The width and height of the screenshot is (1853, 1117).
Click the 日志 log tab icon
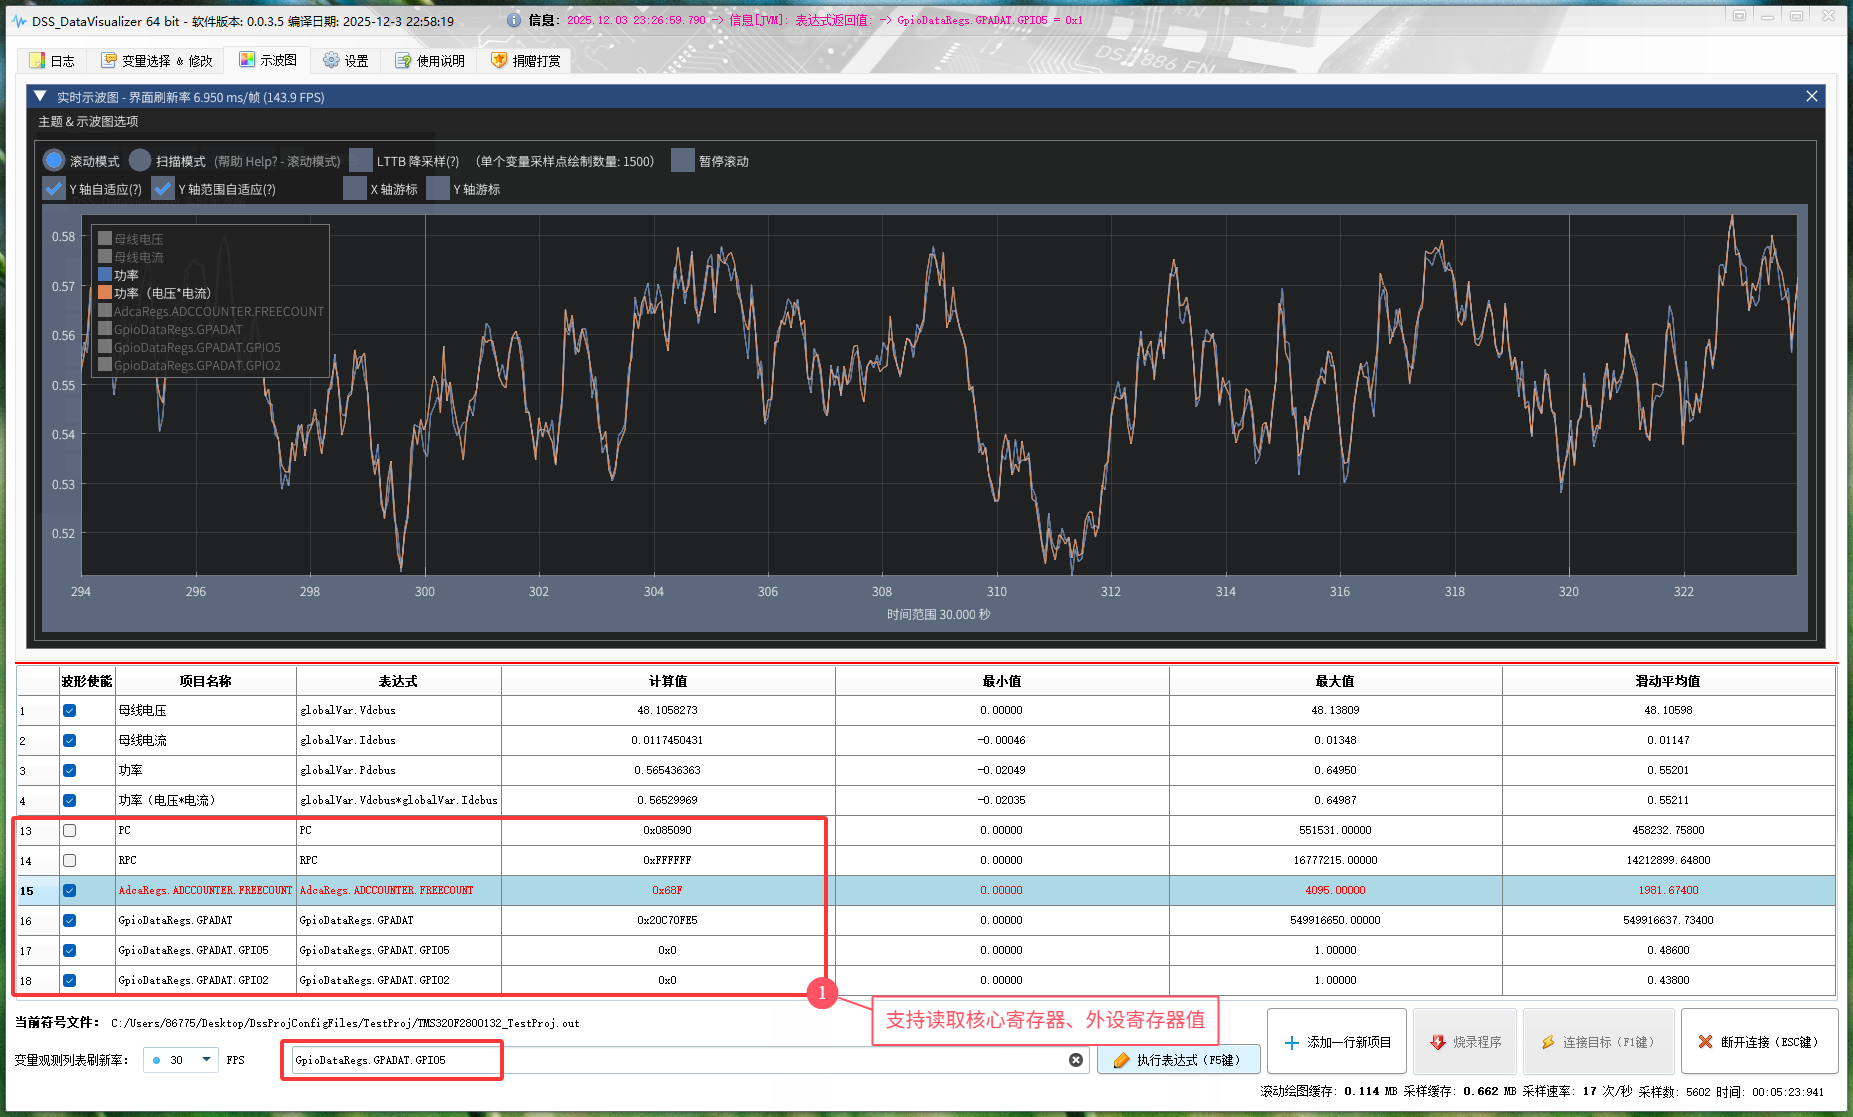coord(37,61)
